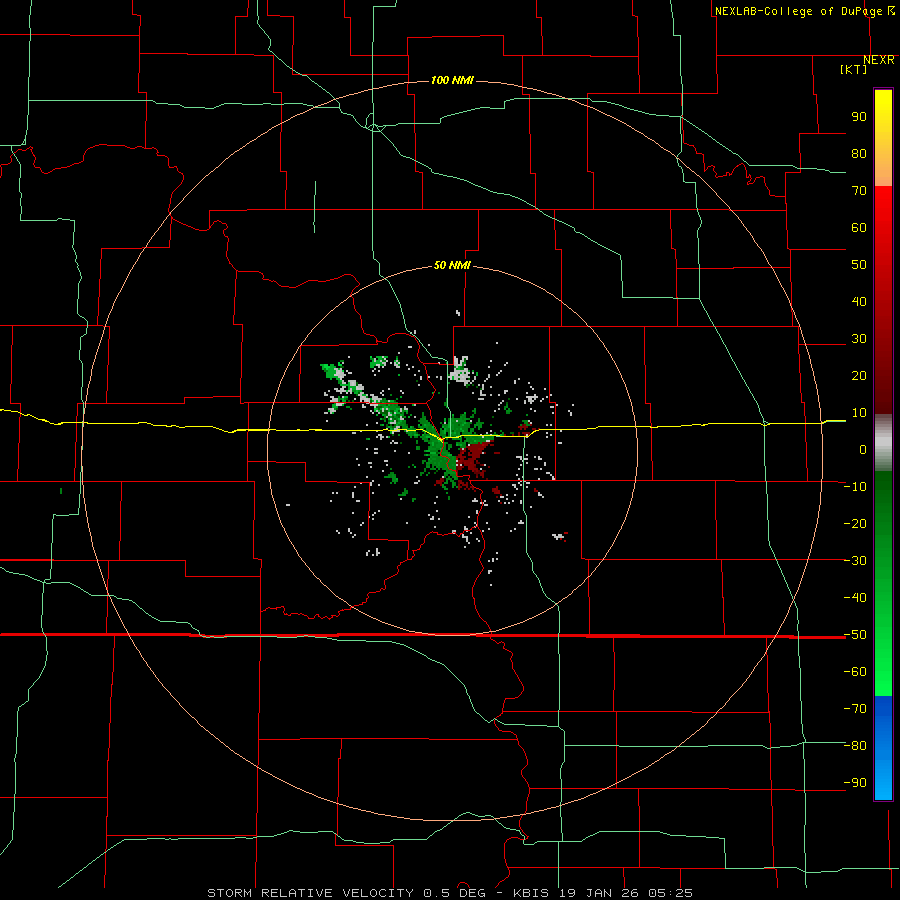Click the 30 value on the velocity scale
The width and height of the screenshot is (900, 900).
(859, 339)
